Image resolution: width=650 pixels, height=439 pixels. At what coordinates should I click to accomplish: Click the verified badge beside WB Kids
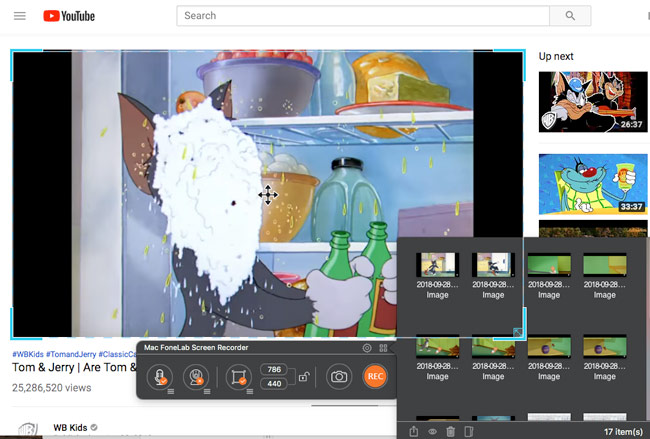pos(94,427)
